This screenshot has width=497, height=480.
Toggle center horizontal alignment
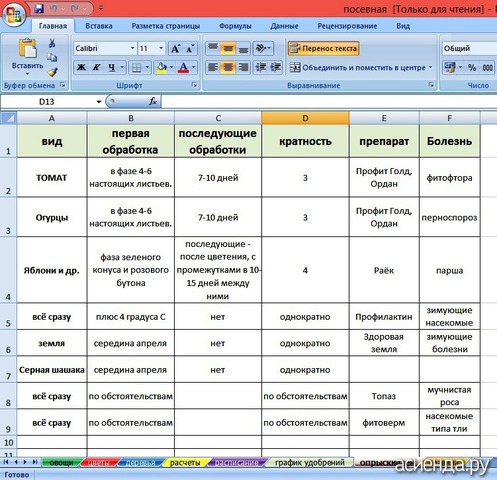pos(228,68)
